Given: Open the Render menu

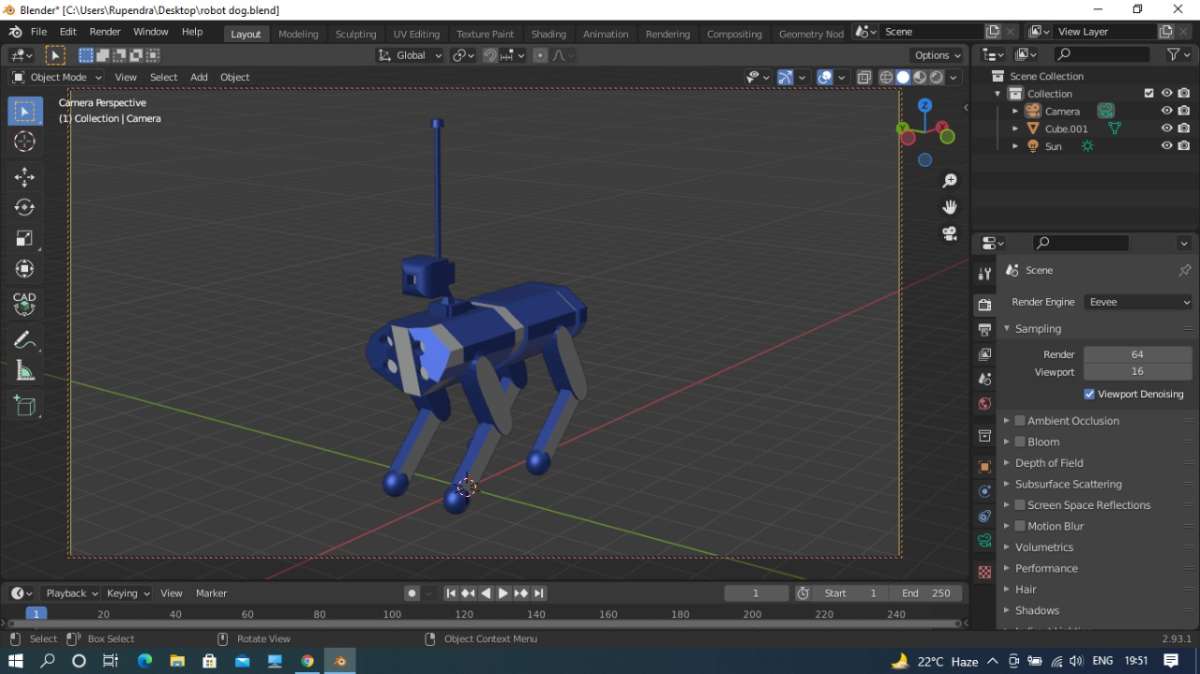Looking at the screenshot, I should 105,32.
